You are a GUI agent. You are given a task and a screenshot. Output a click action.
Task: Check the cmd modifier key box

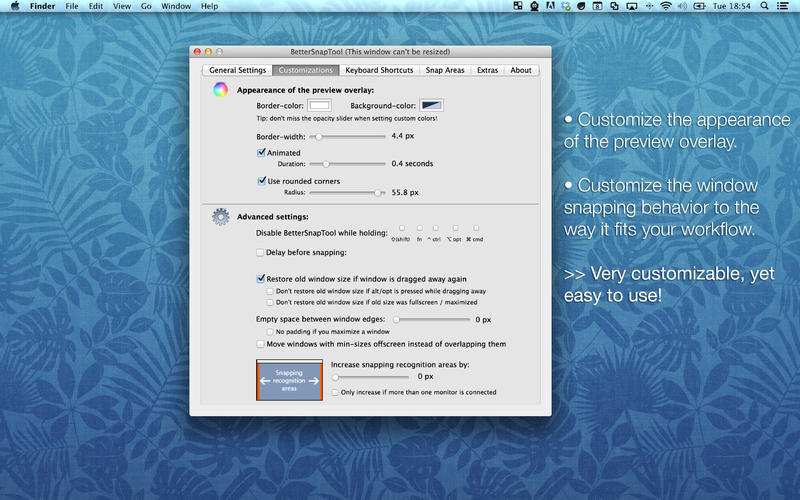coord(476,228)
